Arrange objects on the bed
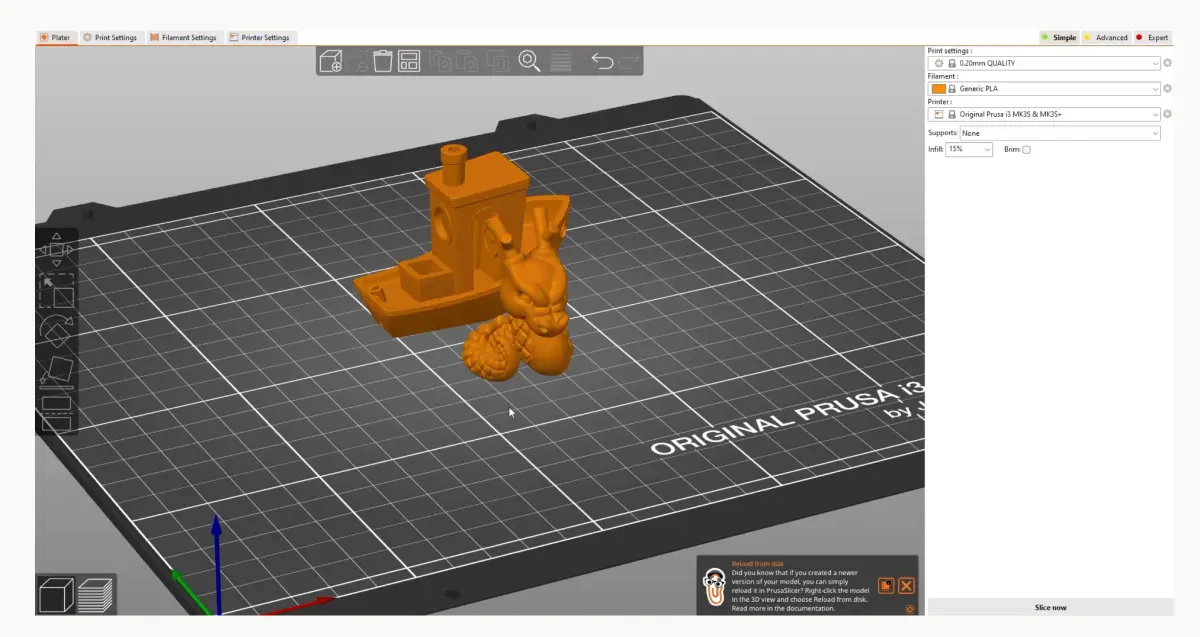This screenshot has width=1200, height=637. (x=409, y=61)
